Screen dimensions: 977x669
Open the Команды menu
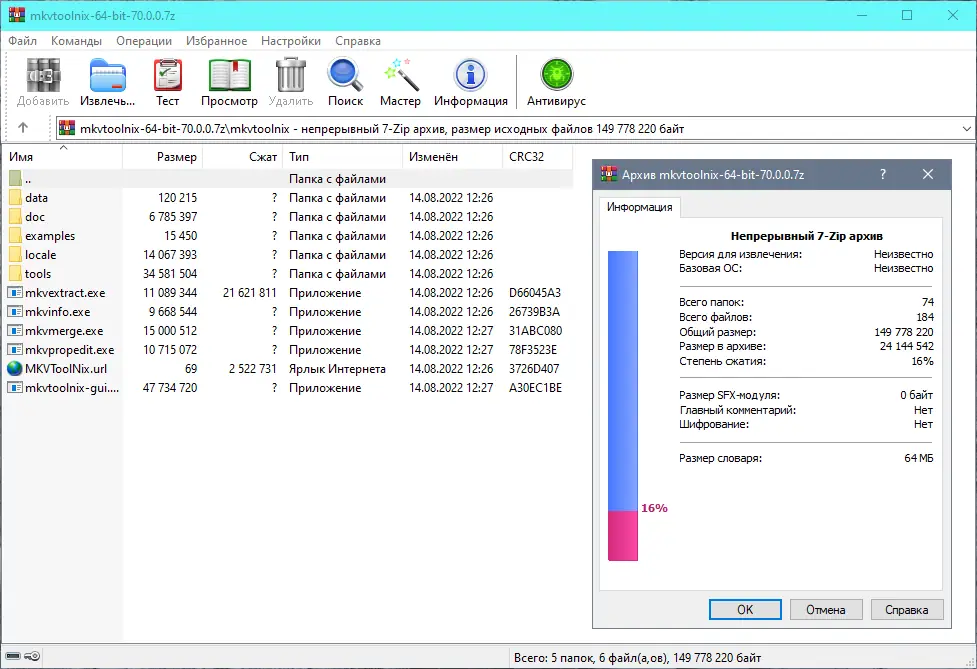(x=76, y=40)
